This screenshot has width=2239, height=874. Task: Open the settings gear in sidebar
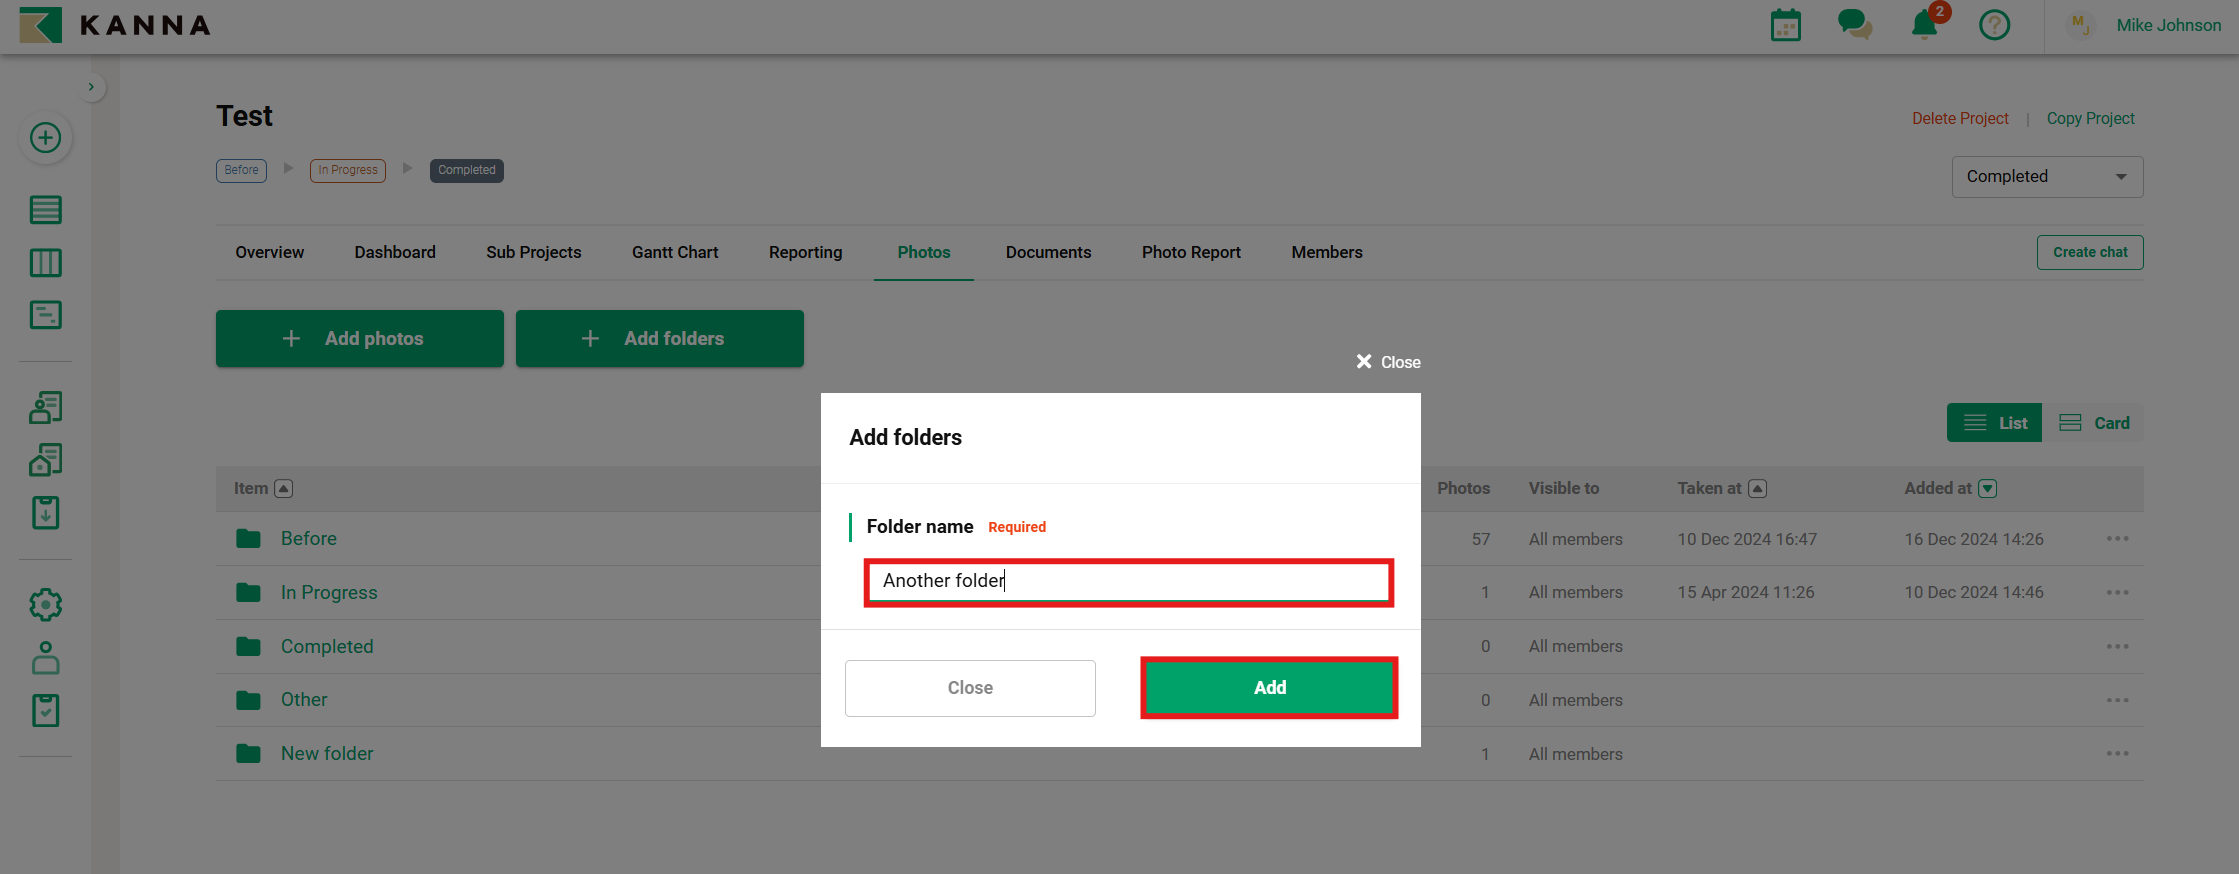coord(45,605)
